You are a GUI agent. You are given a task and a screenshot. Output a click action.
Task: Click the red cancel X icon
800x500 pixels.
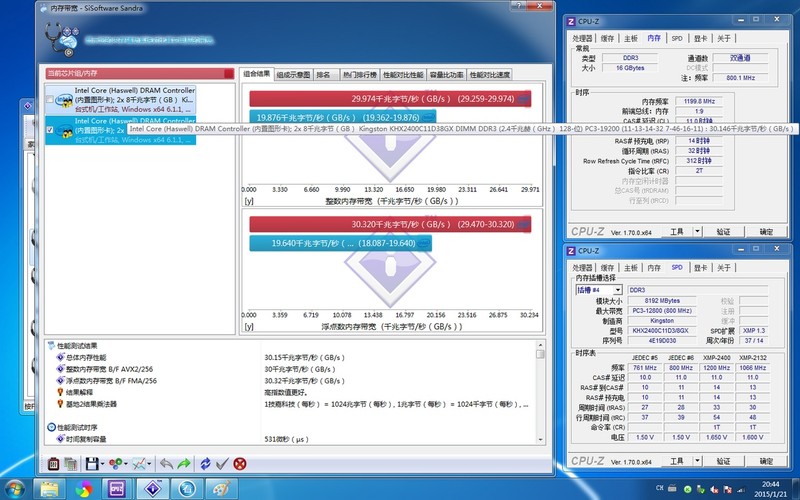(240, 464)
